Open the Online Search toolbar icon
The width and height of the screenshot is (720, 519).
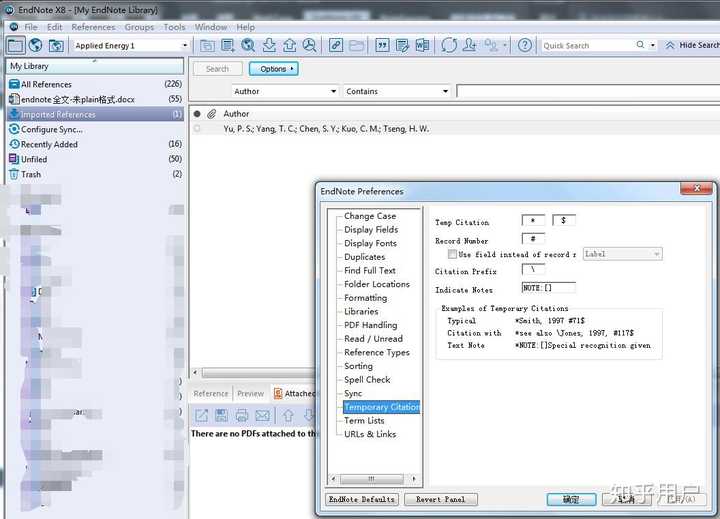248,45
